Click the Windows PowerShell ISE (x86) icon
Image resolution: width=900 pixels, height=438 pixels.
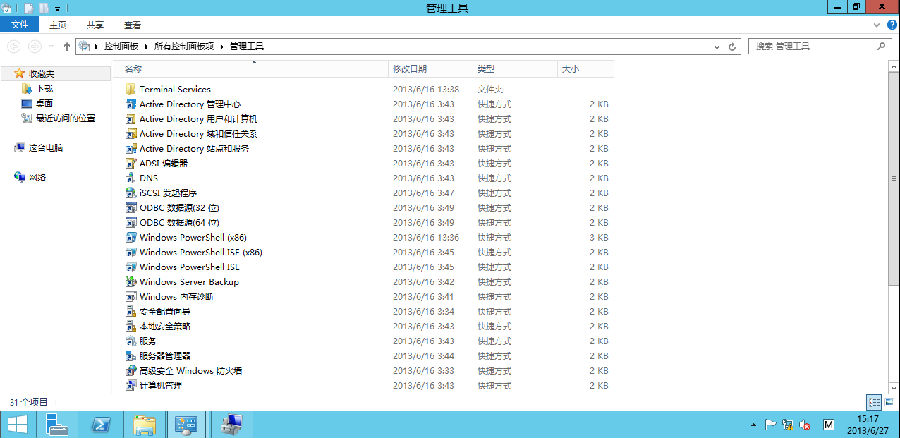click(x=130, y=252)
